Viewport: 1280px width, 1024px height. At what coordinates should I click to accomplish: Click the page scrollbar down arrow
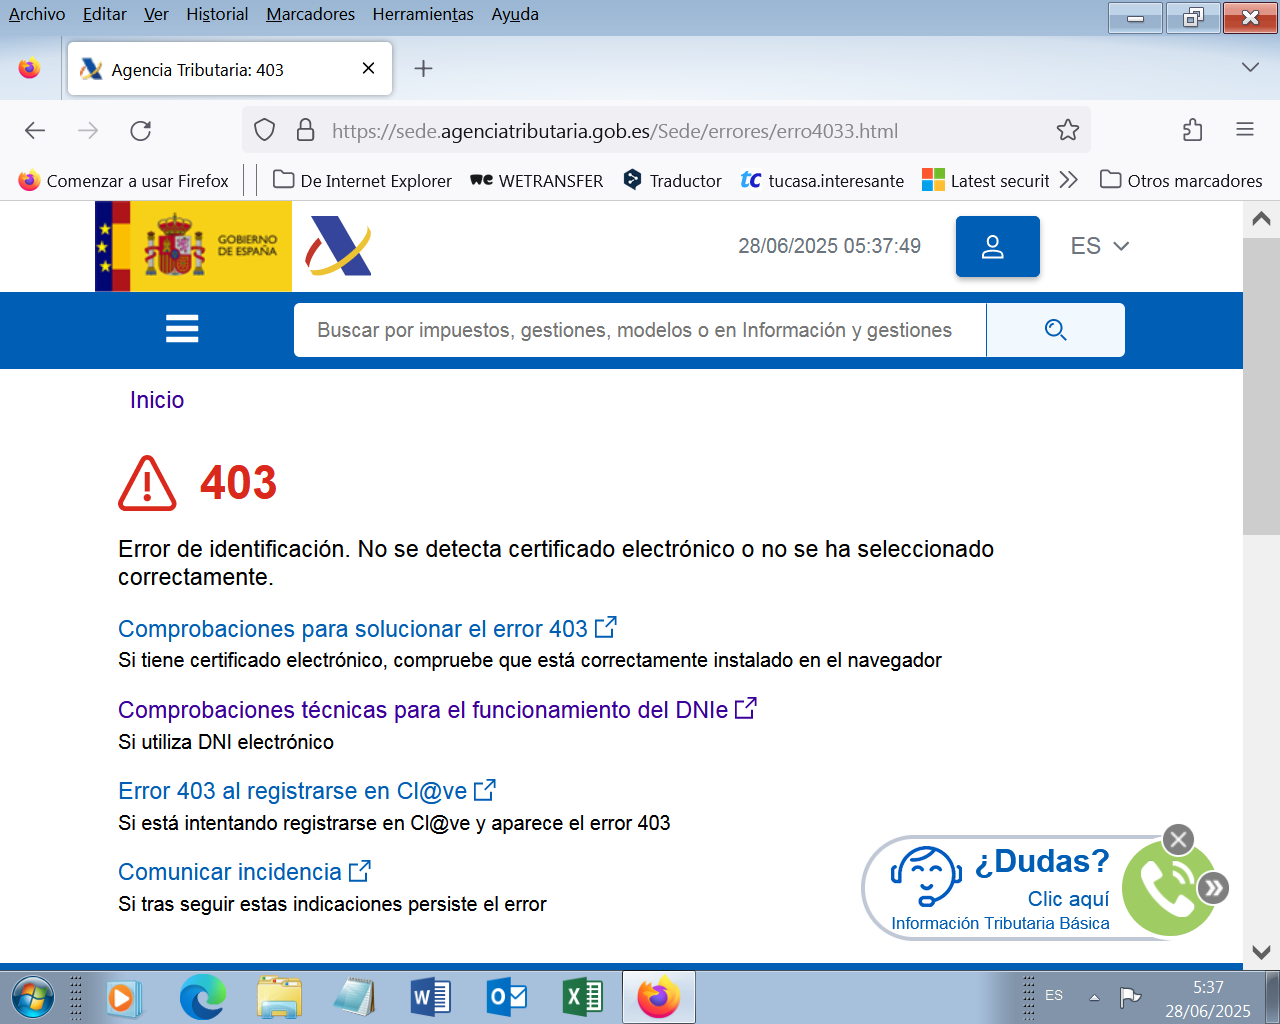coord(1262,952)
